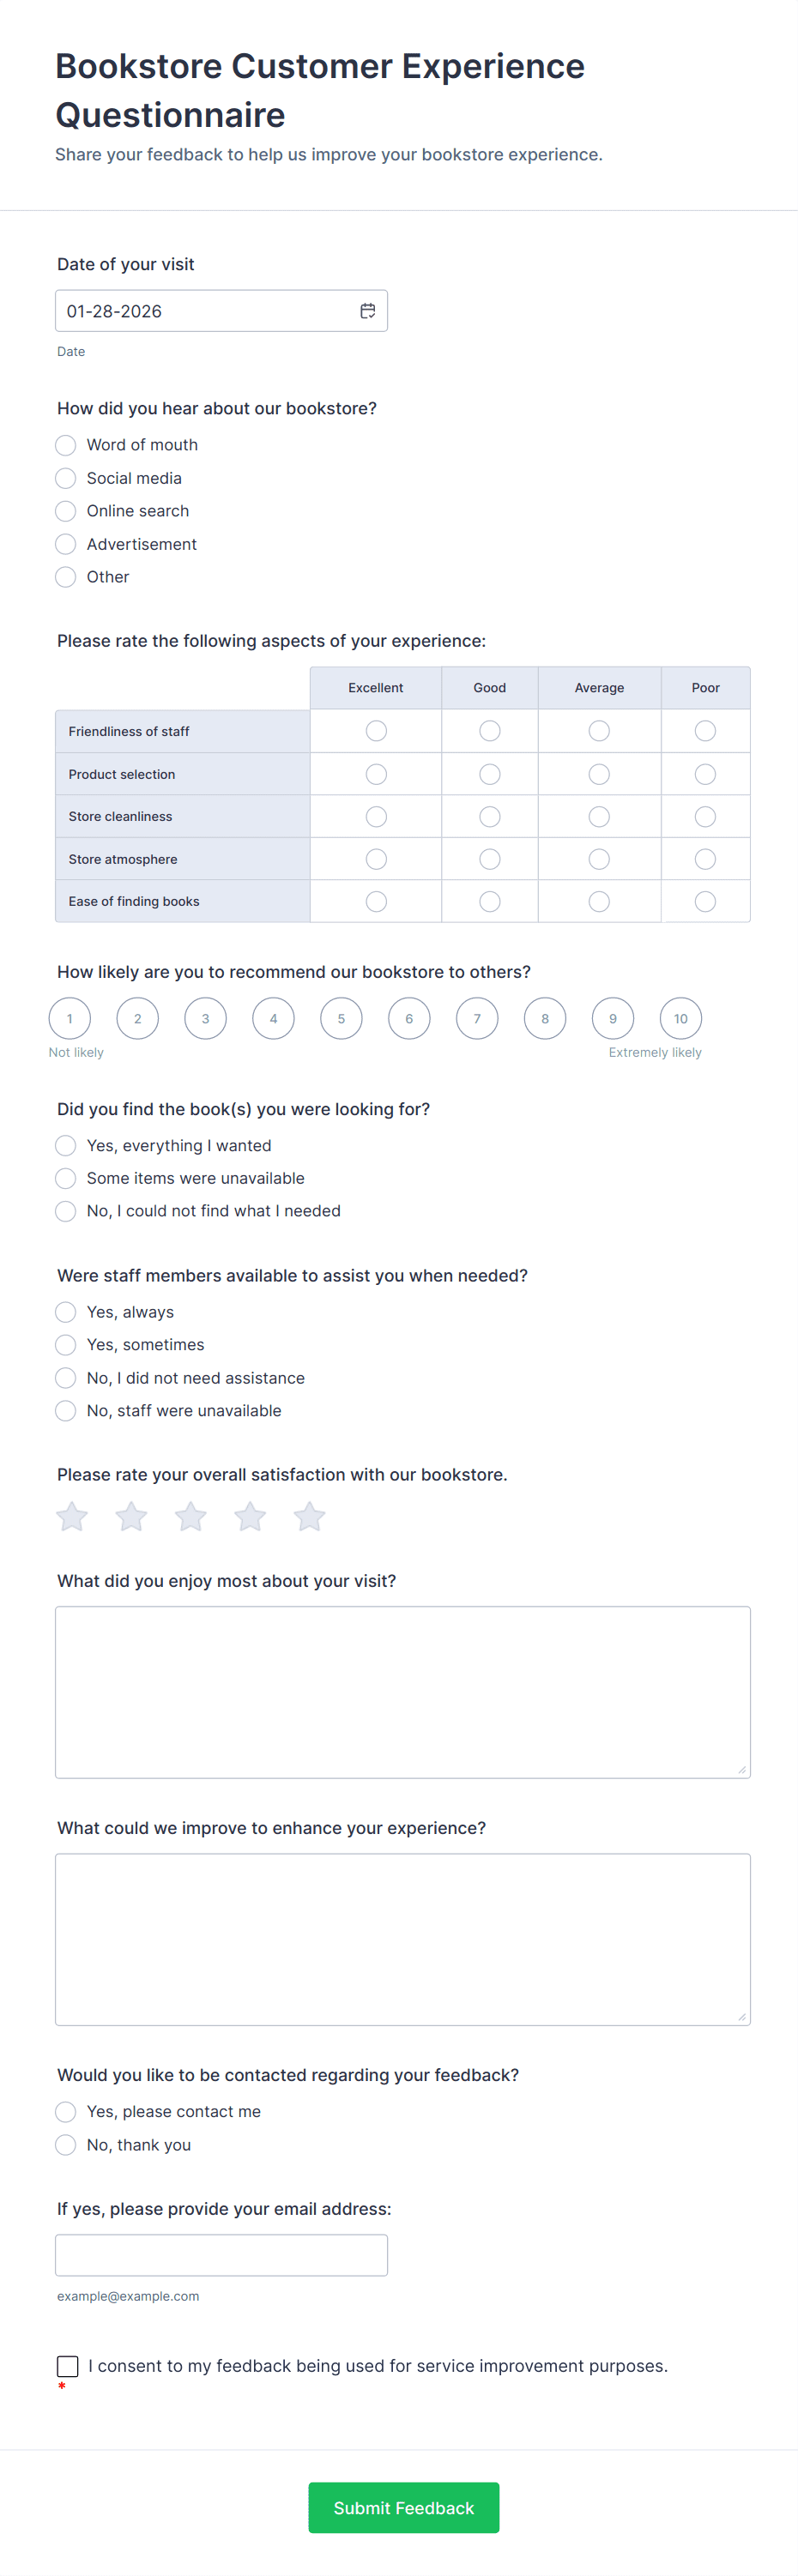Choose 'Some items were unavailable'
Screen dimensions: 798x2576
pyautogui.click(x=66, y=1178)
